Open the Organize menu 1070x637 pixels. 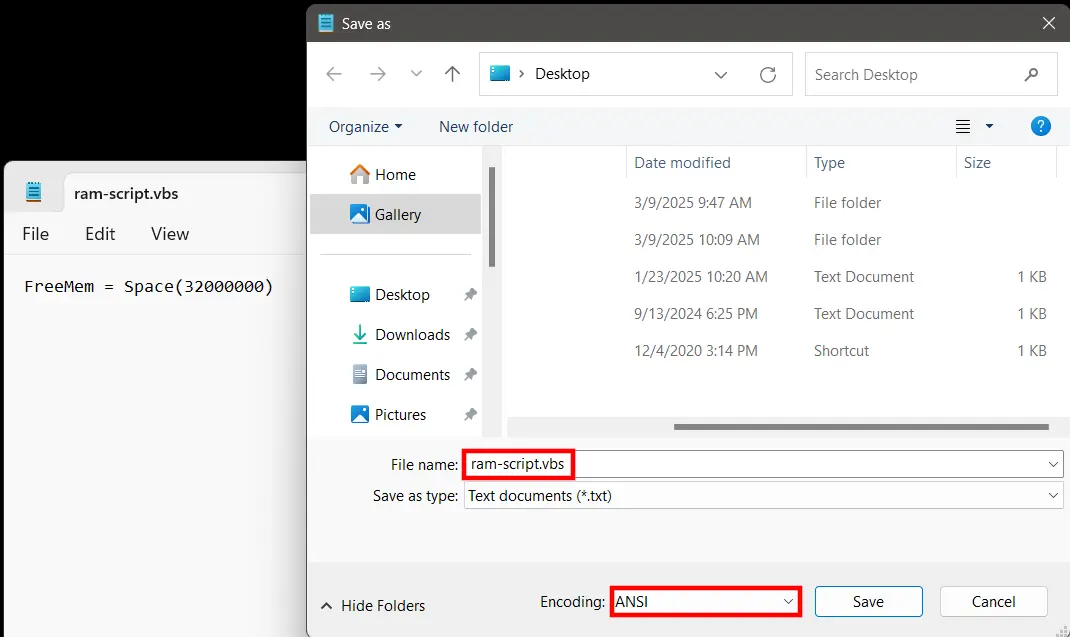pos(364,126)
